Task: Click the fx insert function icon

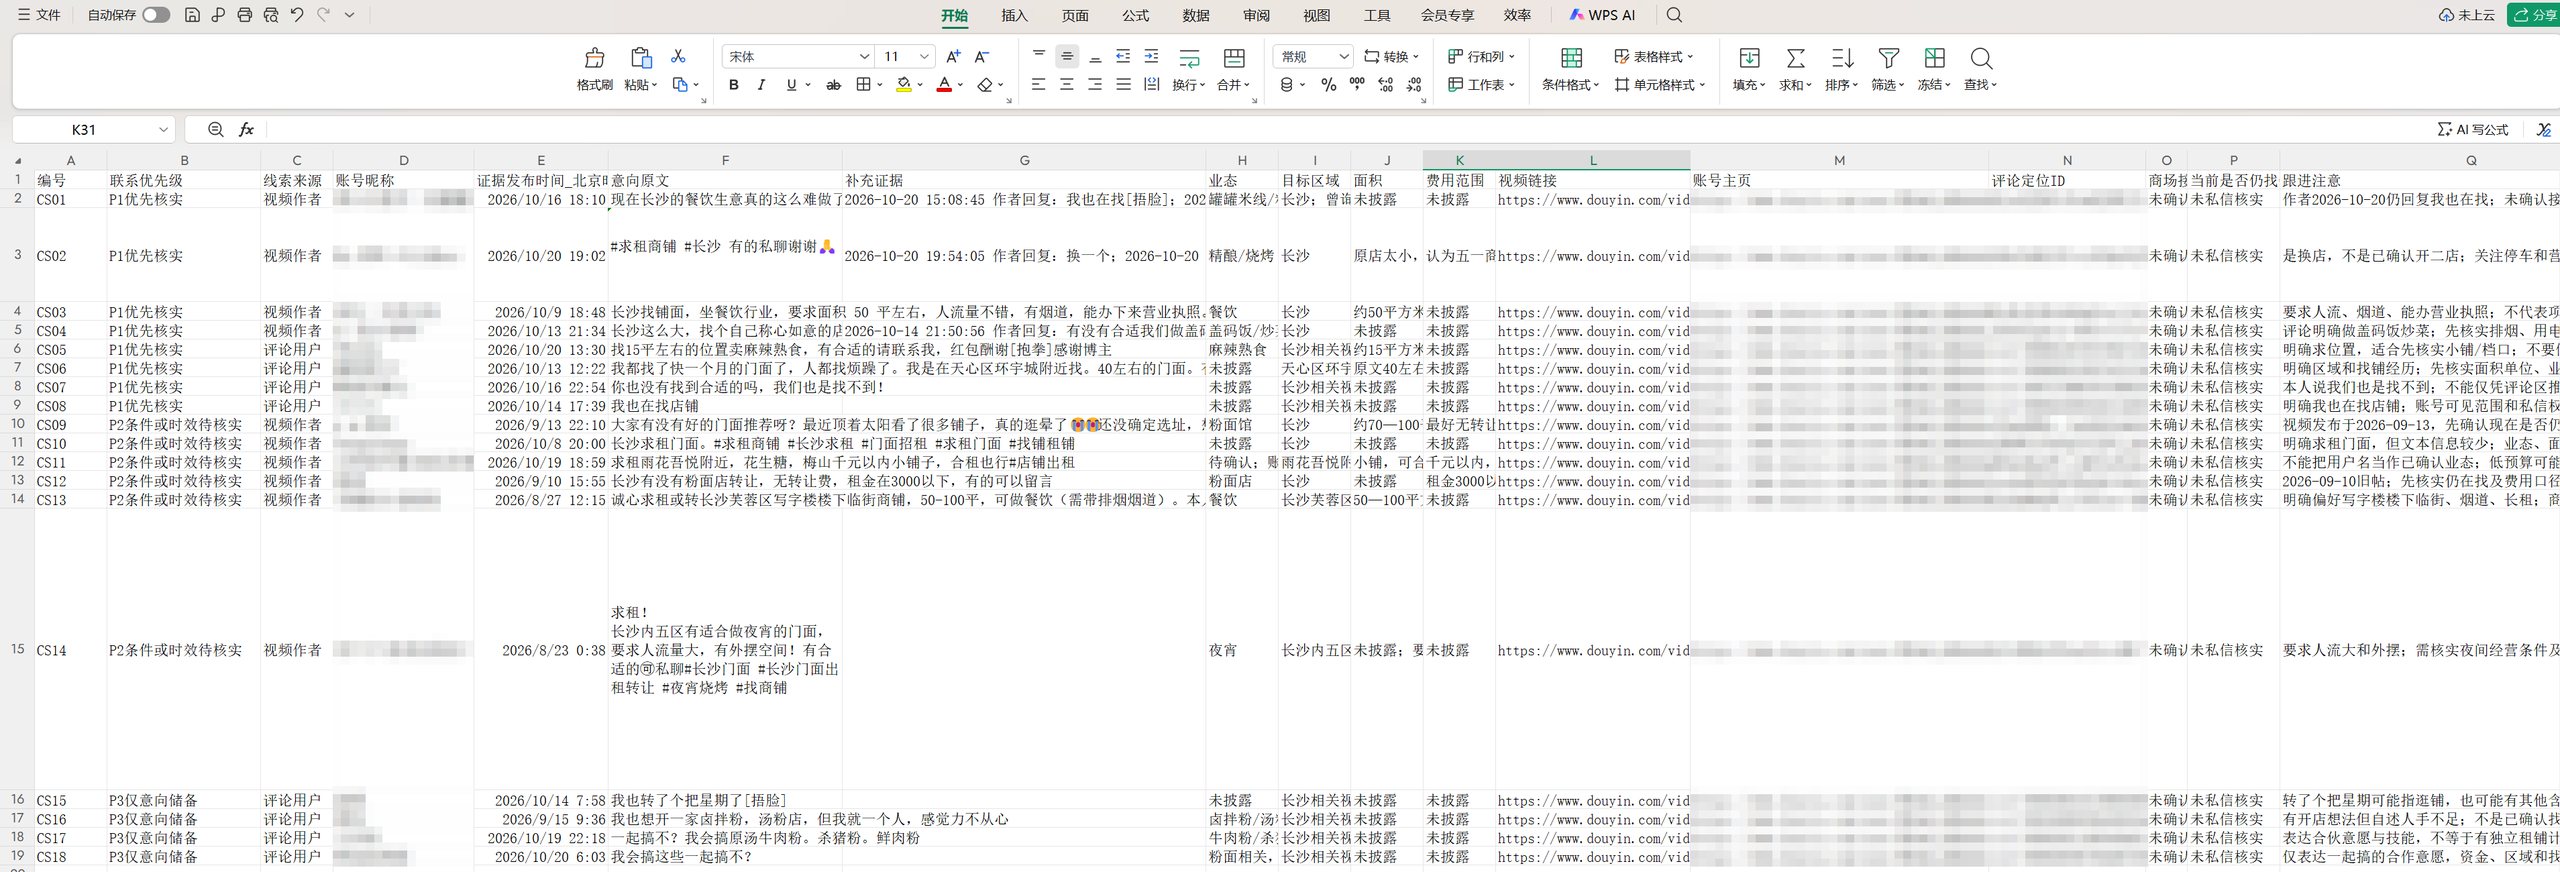Action: tap(246, 129)
